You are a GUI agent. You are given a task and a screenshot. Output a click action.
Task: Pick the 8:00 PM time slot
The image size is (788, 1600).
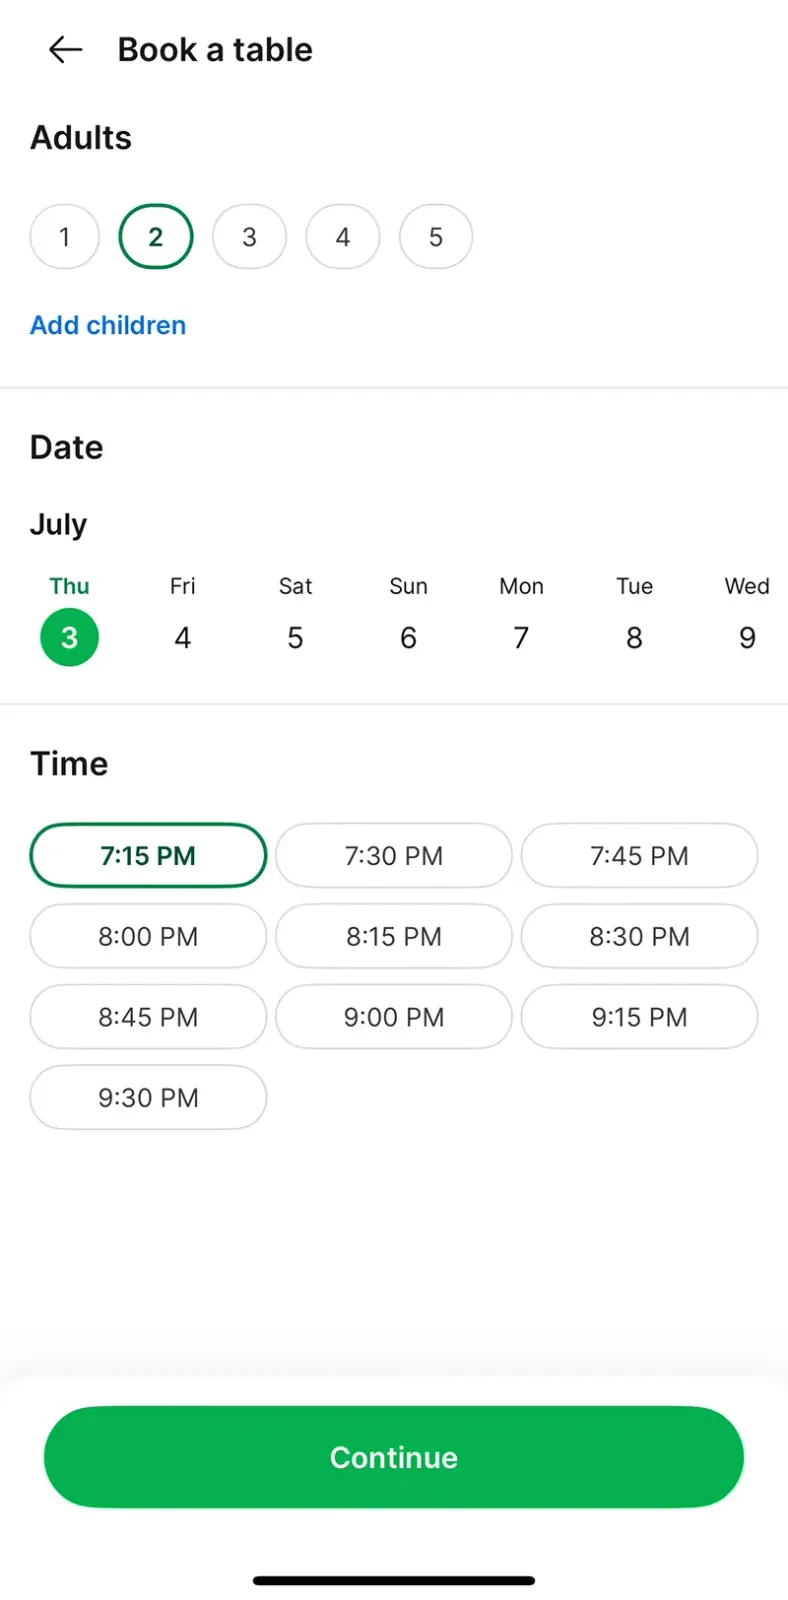(148, 937)
